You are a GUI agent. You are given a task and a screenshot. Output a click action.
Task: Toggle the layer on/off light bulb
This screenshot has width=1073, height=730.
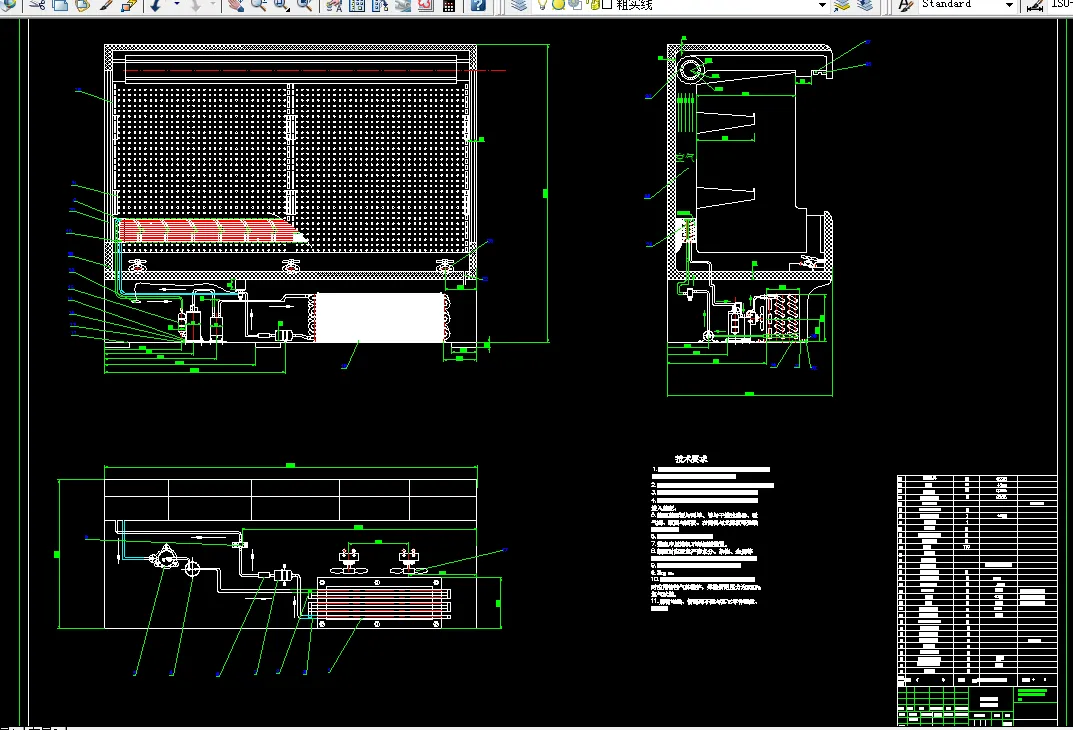[x=542, y=4]
